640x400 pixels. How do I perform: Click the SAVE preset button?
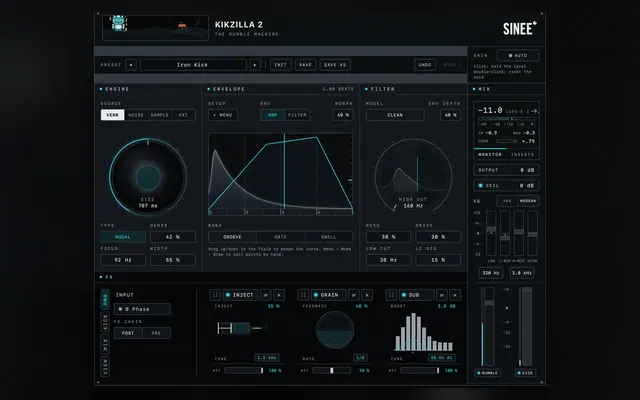[x=305, y=65]
